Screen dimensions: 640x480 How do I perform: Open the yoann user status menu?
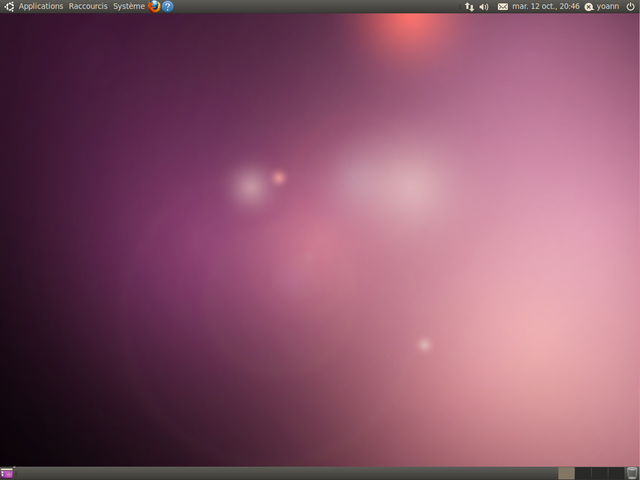602,7
